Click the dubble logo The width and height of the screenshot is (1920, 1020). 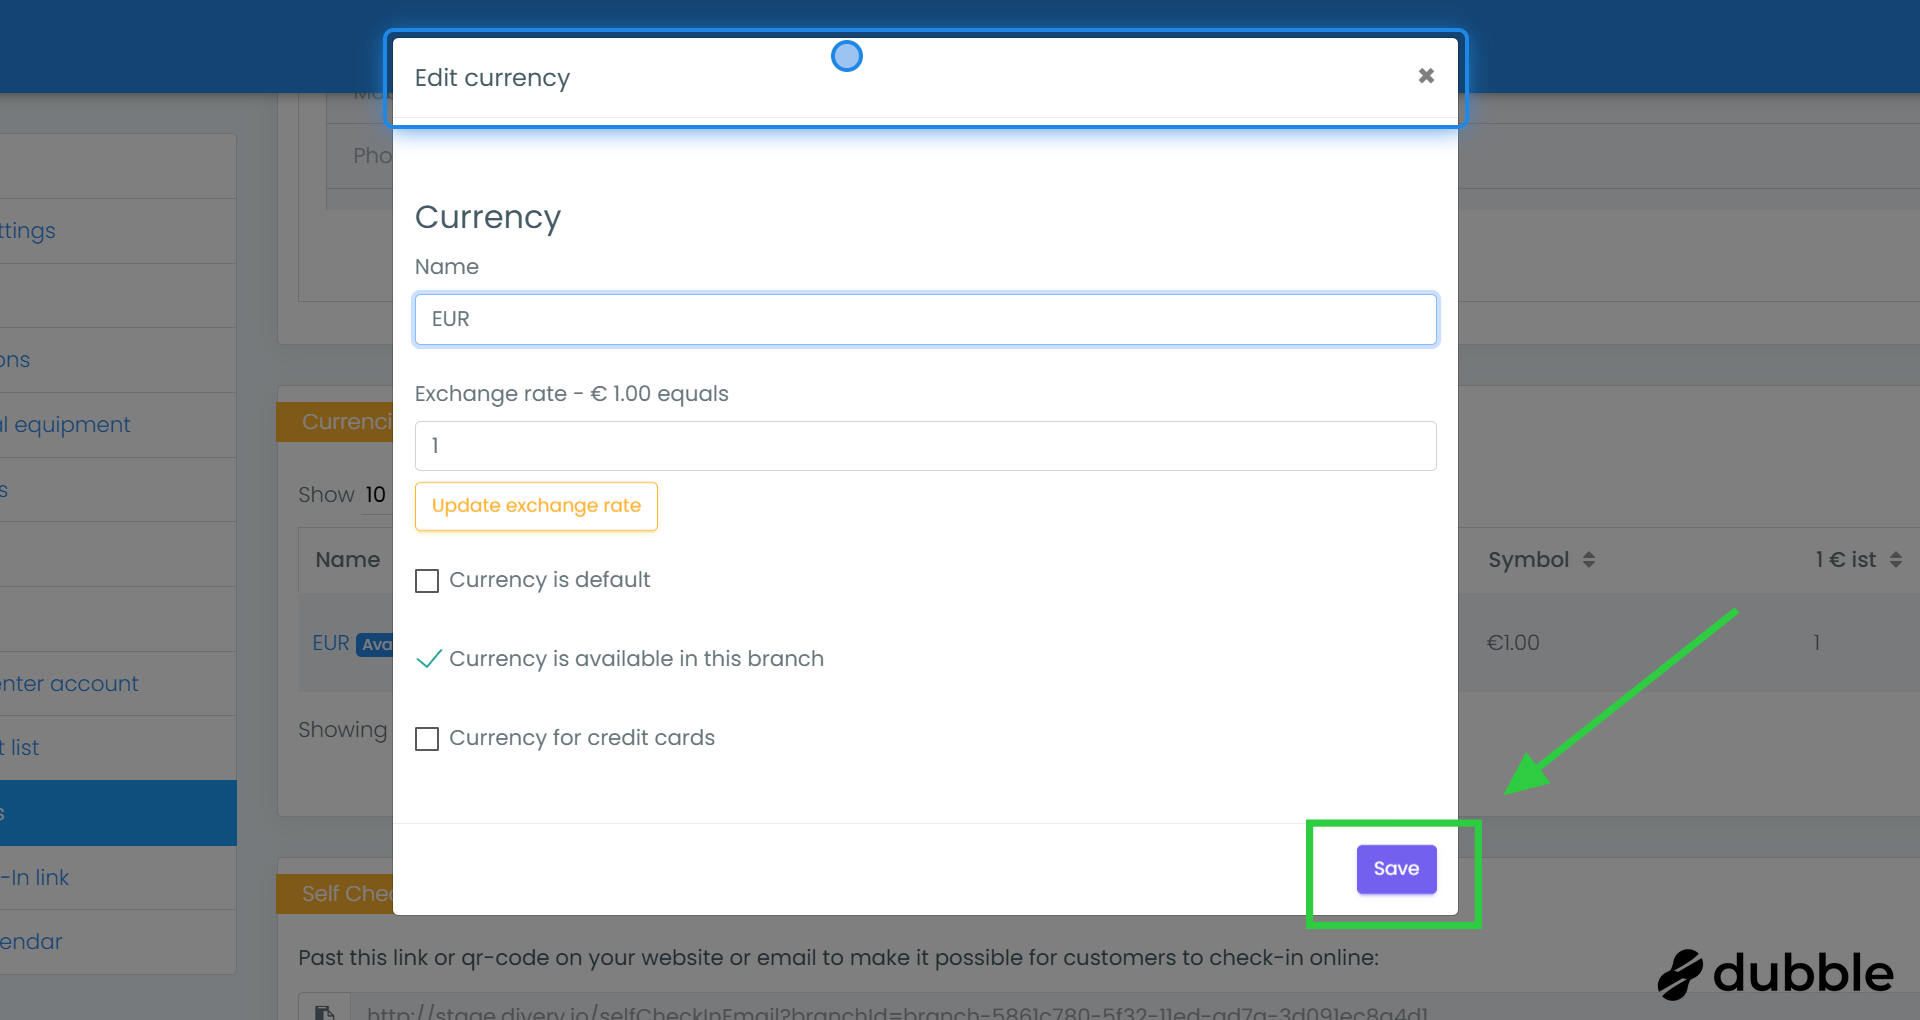coord(1776,973)
